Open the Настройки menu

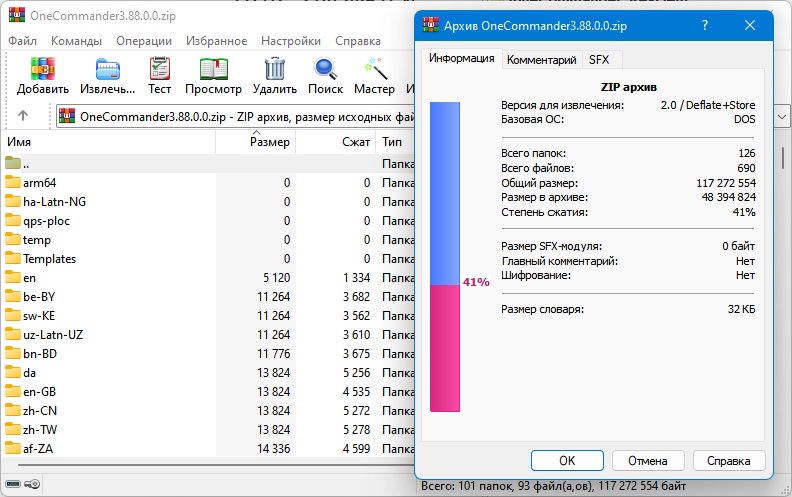(x=291, y=41)
